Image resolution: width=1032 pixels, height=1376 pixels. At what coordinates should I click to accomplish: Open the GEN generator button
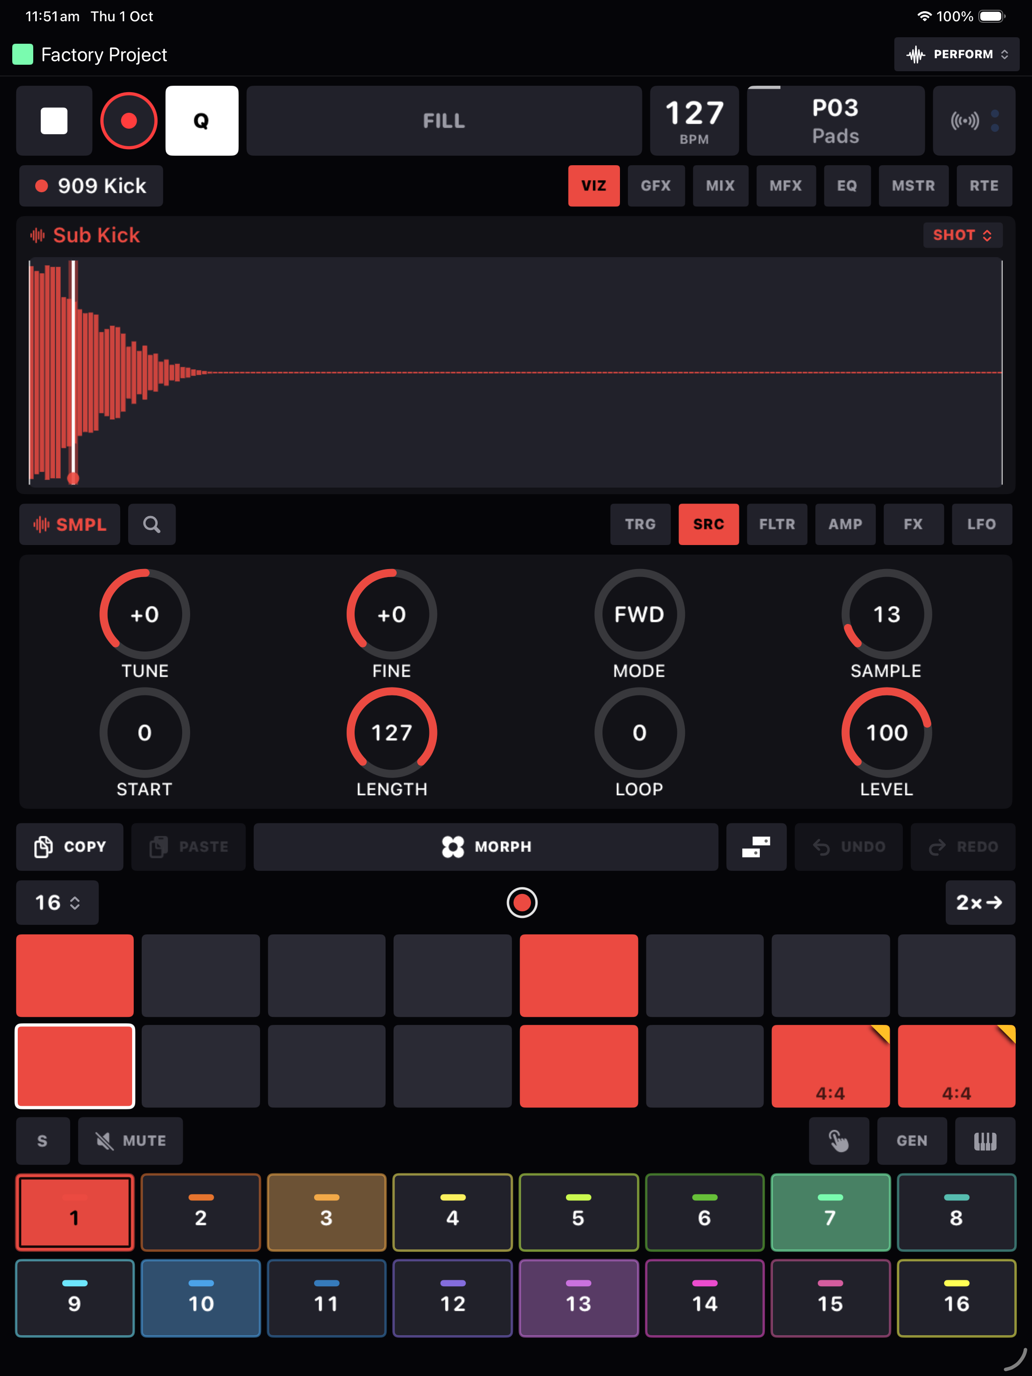[x=912, y=1141]
